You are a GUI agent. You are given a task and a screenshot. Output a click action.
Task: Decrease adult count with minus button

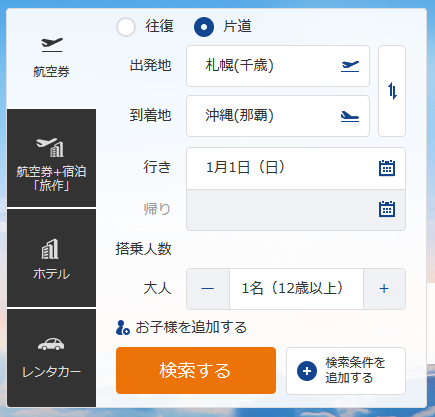tap(208, 289)
